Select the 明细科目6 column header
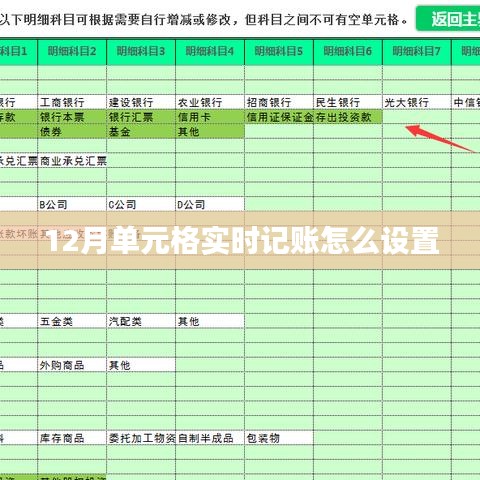Image resolution: width=480 pixels, height=480 pixels. [348, 51]
